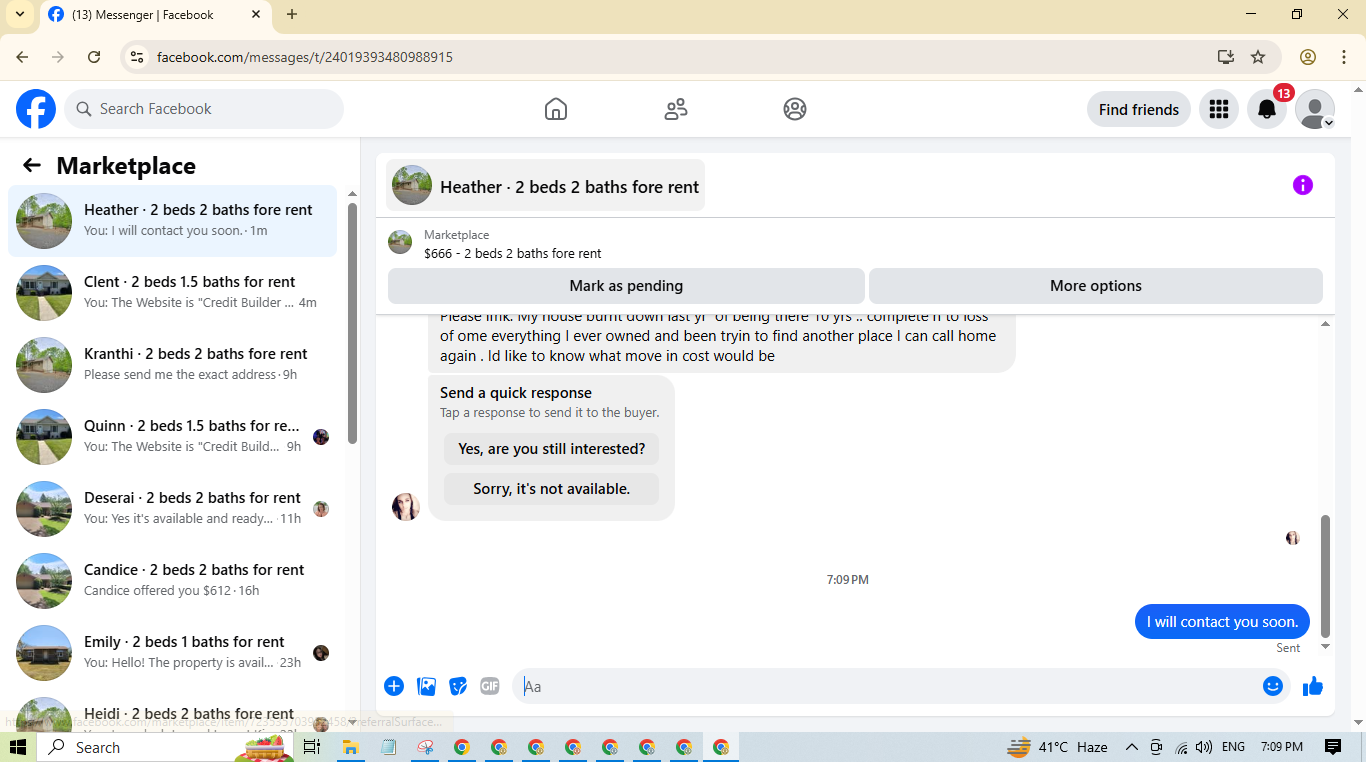Open Candice's conversation with $612 offer
1366x762 pixels.
point(172,581)
